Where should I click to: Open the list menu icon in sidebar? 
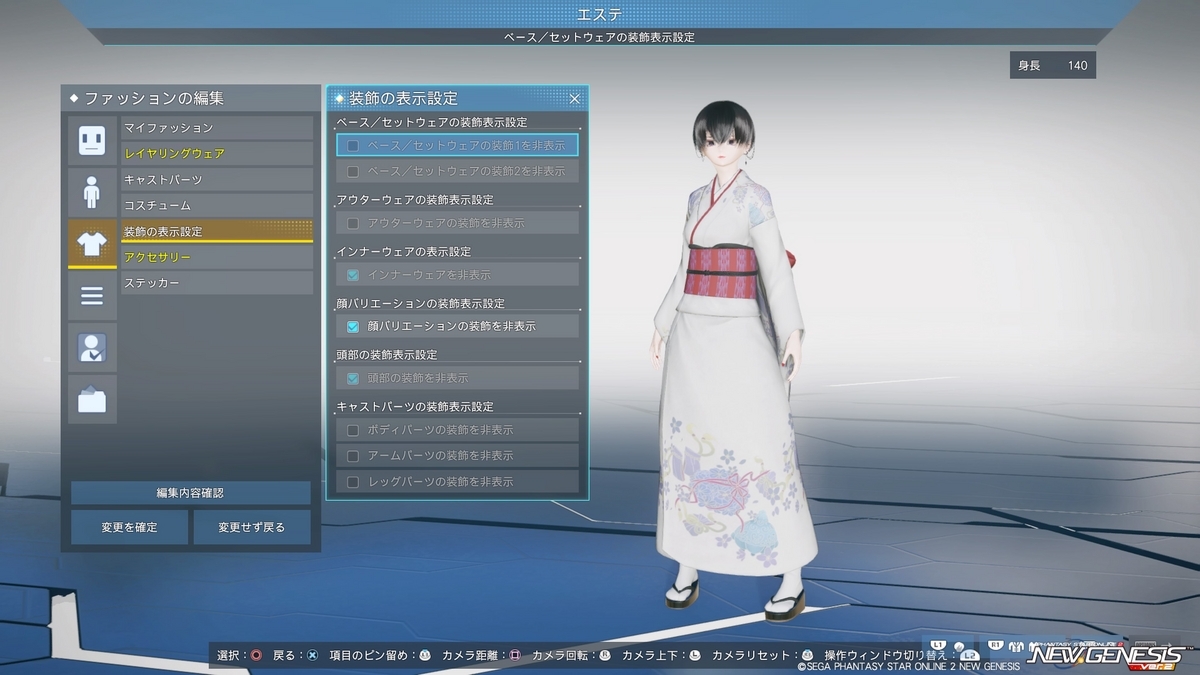92,296
